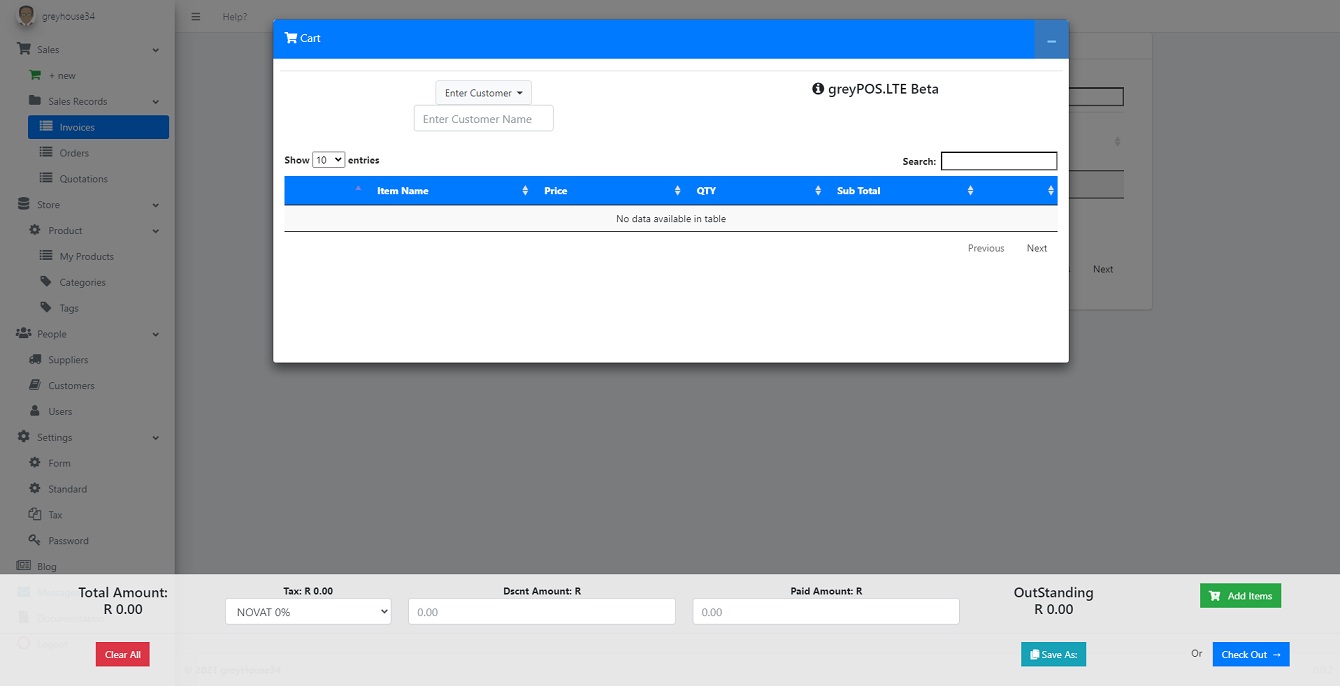1340x686 pixels.
Task: Click the shopping cart icon in Cart header
Action: (291, 38)
